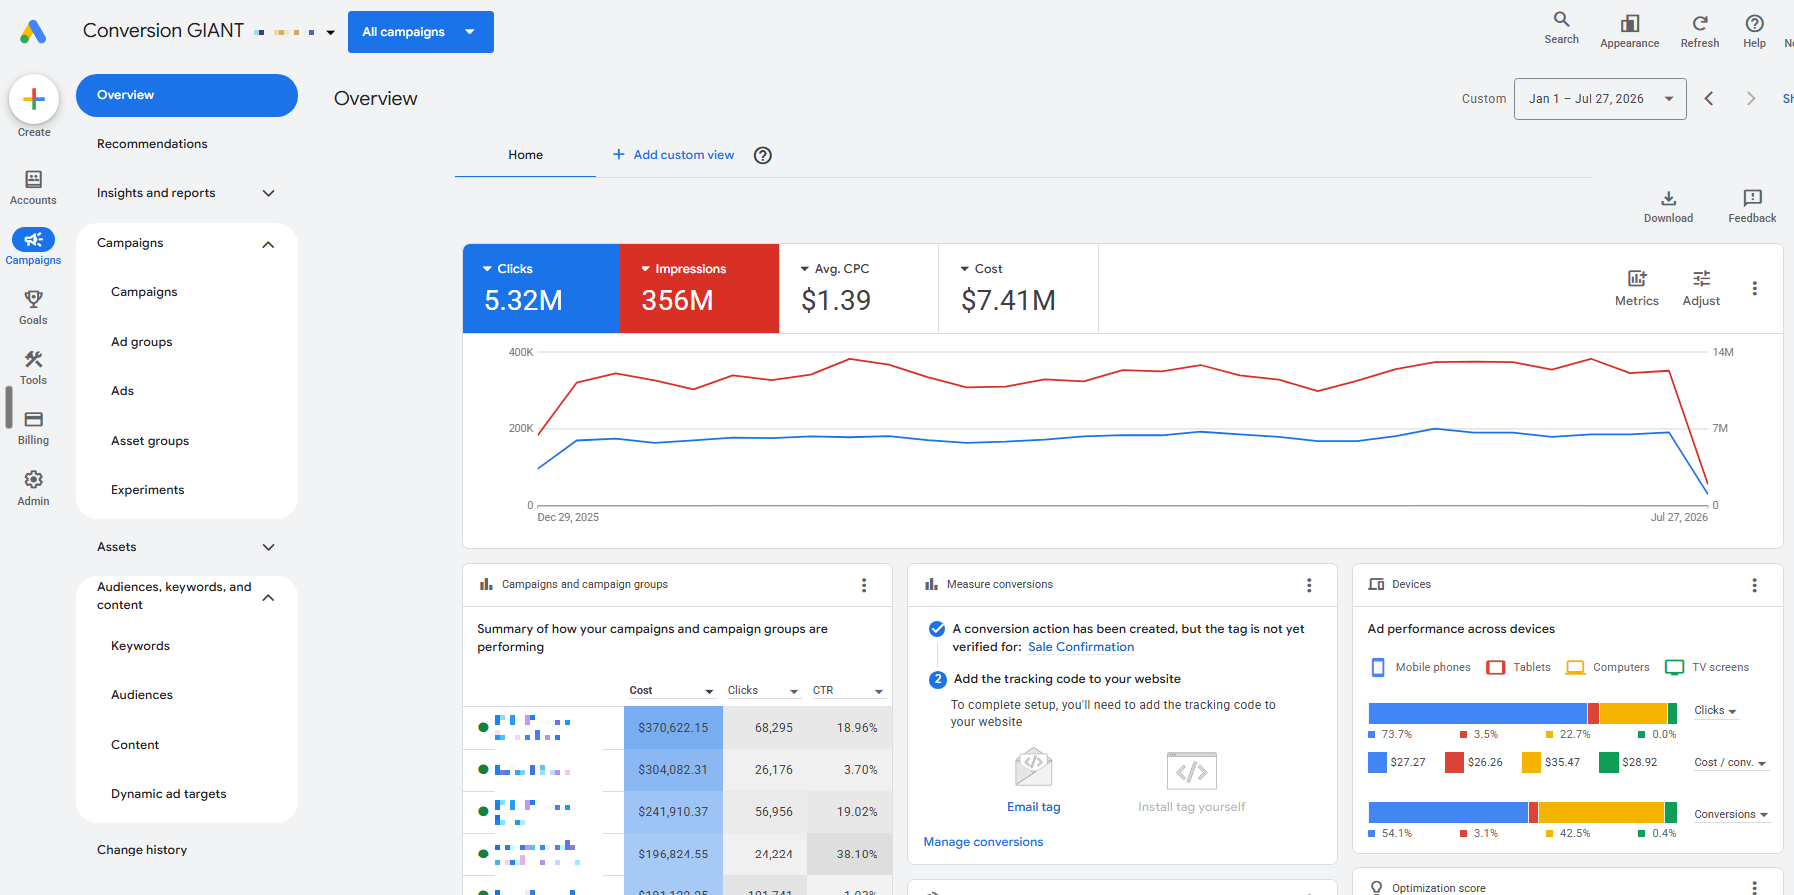Screen dimensions: 1794x895
Task: Select Overview in the sidebar
Action: (186, 95)
